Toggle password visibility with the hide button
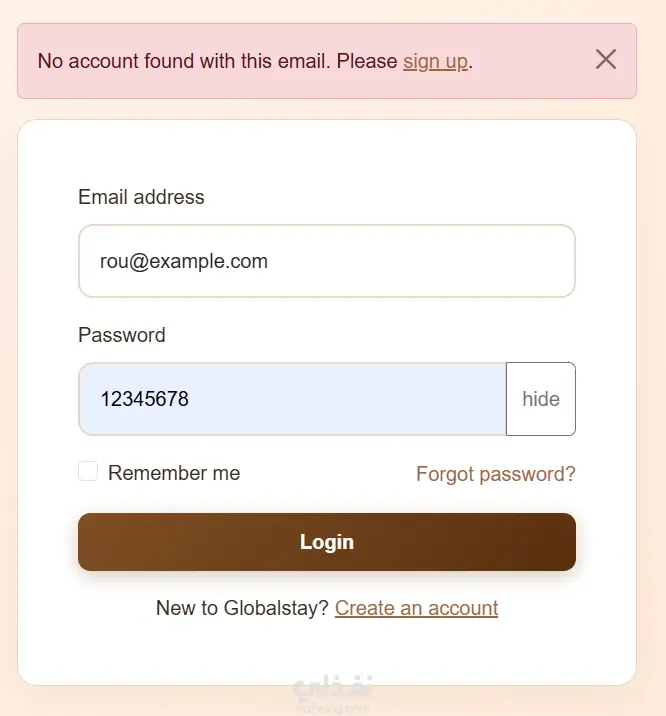666x716 pixels. [x=540, y=399]
